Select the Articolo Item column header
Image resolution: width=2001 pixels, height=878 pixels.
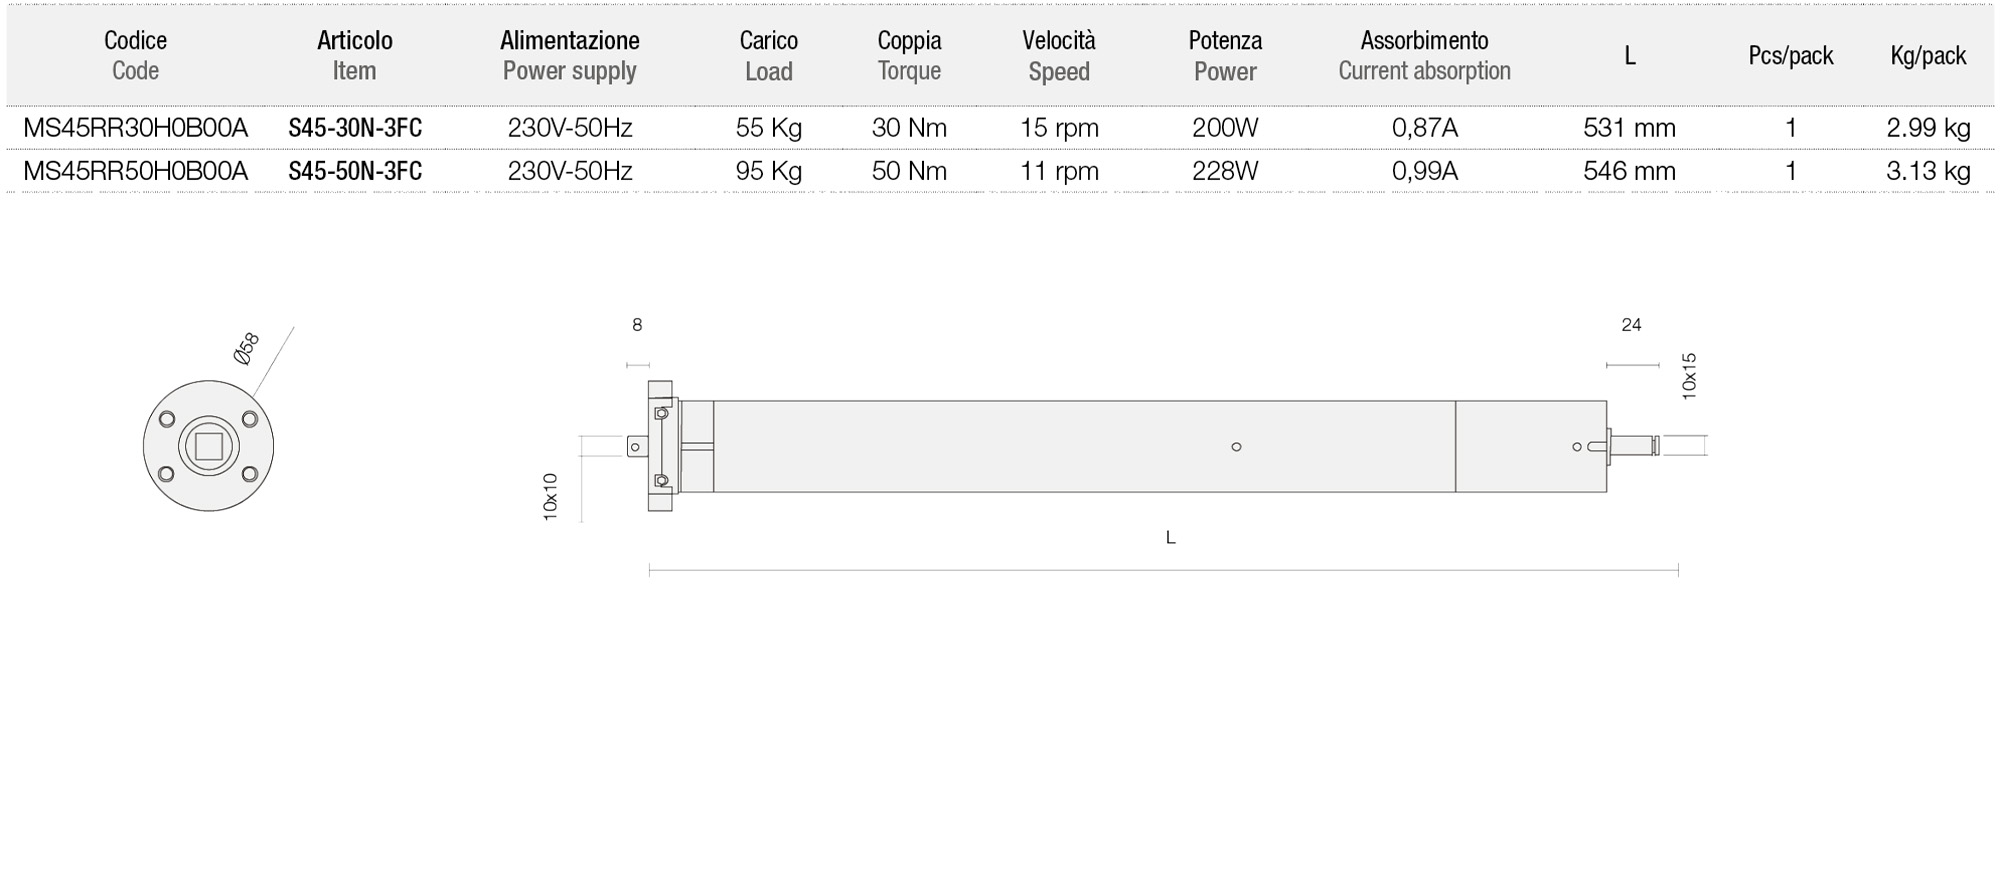click(355, 55)
